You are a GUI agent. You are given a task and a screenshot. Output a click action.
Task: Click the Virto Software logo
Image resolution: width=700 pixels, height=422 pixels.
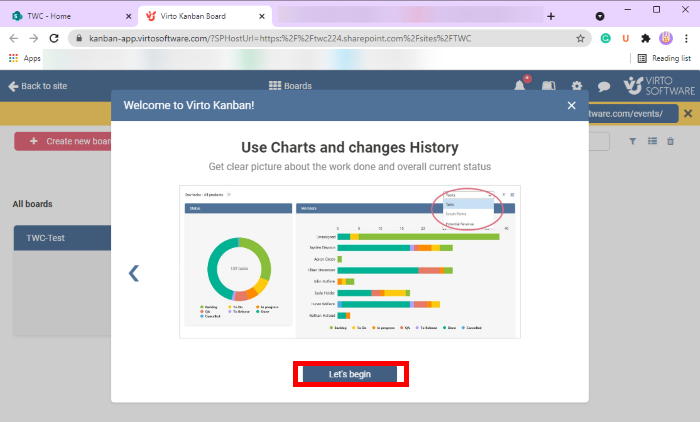pyautogui.click(x=659, y=86)
